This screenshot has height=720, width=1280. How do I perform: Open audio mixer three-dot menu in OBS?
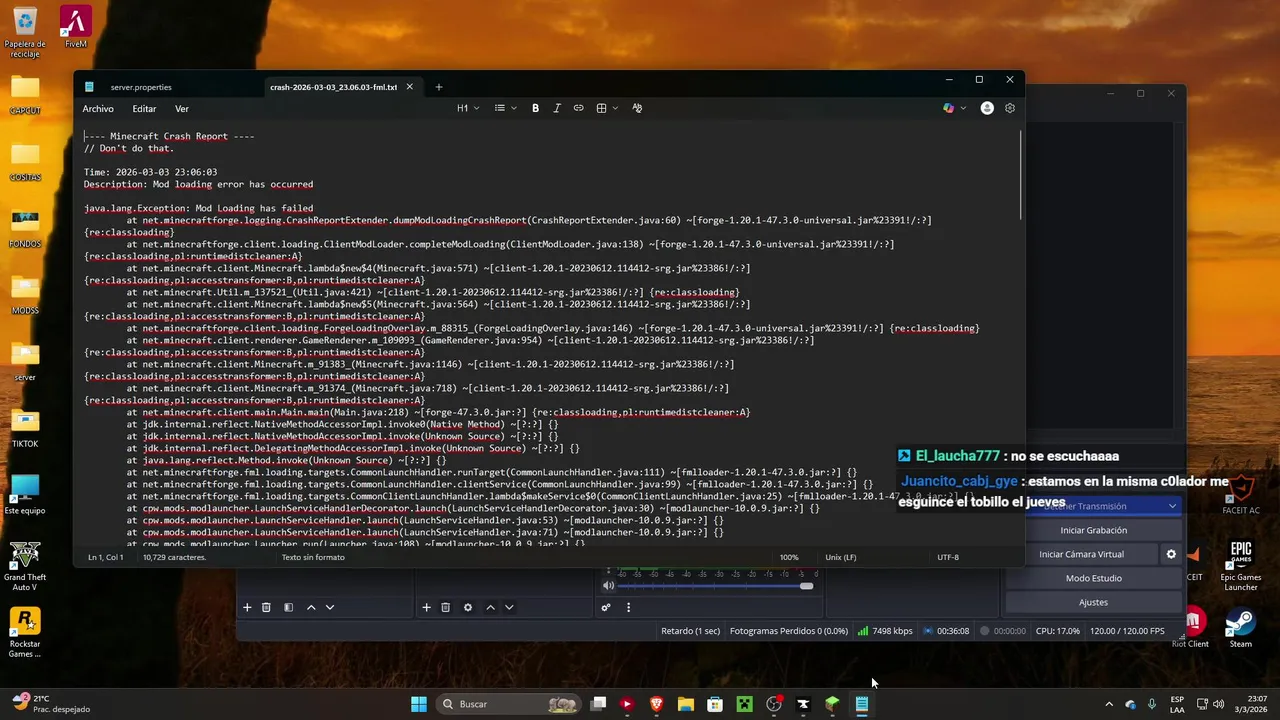pyautogui.click(x=628, y=607)
